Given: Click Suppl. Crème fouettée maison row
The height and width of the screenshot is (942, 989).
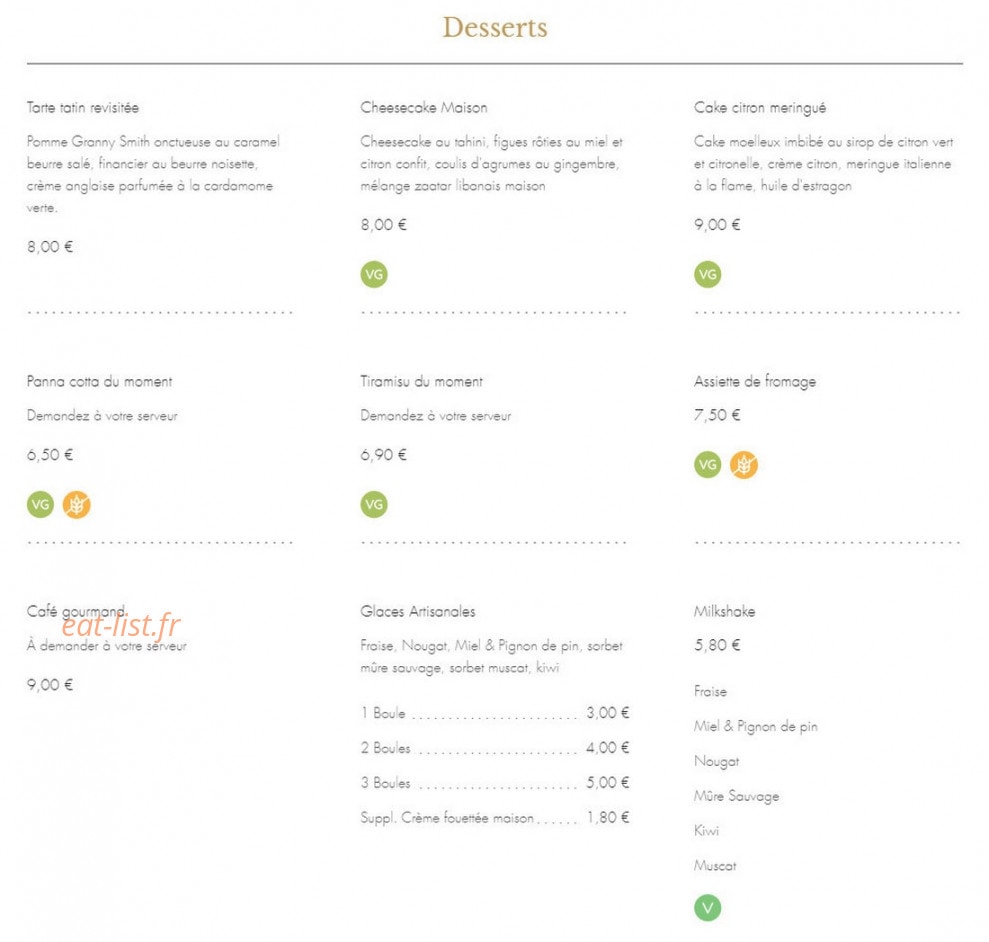Looking at the screenshot, I should point(495,818).
